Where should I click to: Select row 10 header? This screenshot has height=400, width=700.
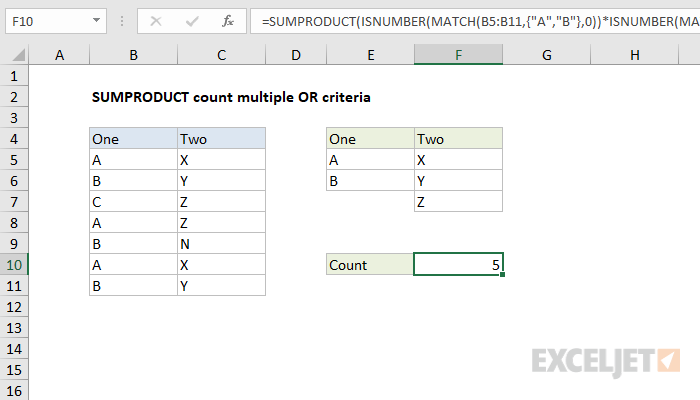14,265
